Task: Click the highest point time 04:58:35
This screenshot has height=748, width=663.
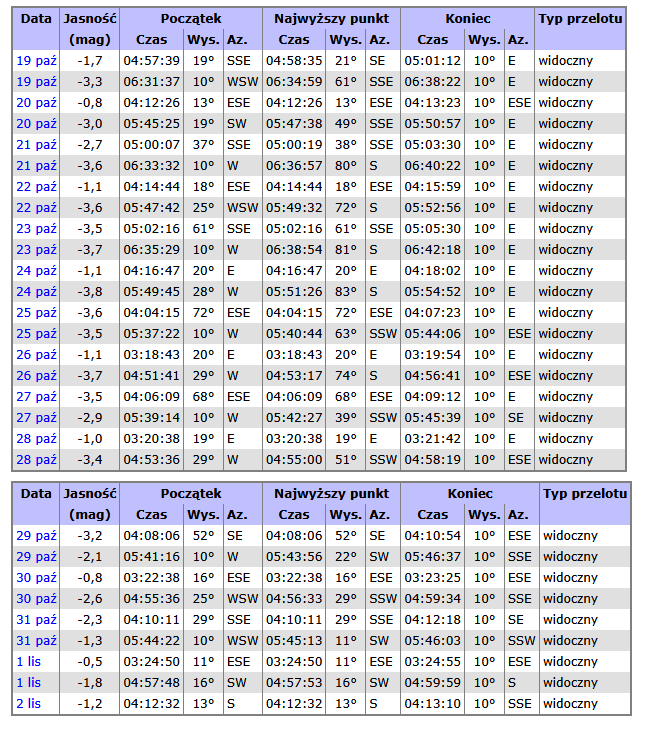Action: tap(294, 61)
